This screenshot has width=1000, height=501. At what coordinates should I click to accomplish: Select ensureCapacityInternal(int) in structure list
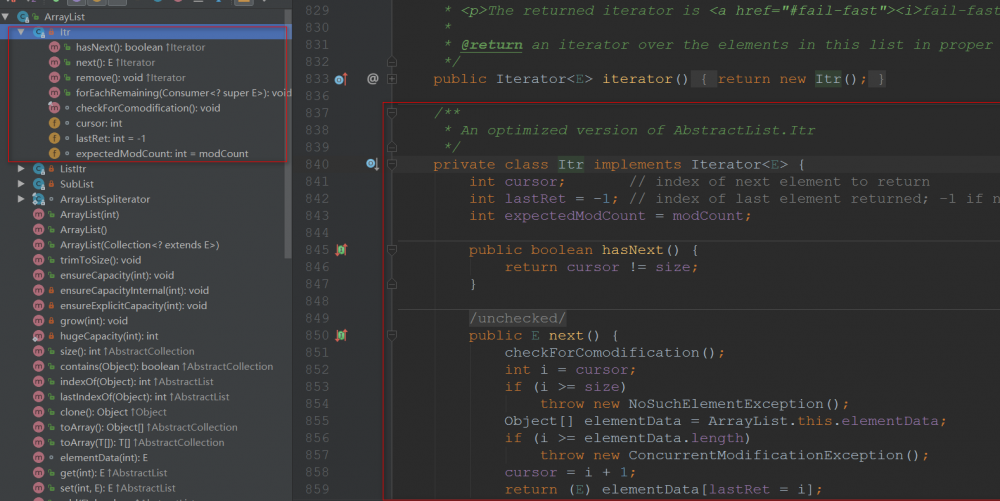[133, 290]
